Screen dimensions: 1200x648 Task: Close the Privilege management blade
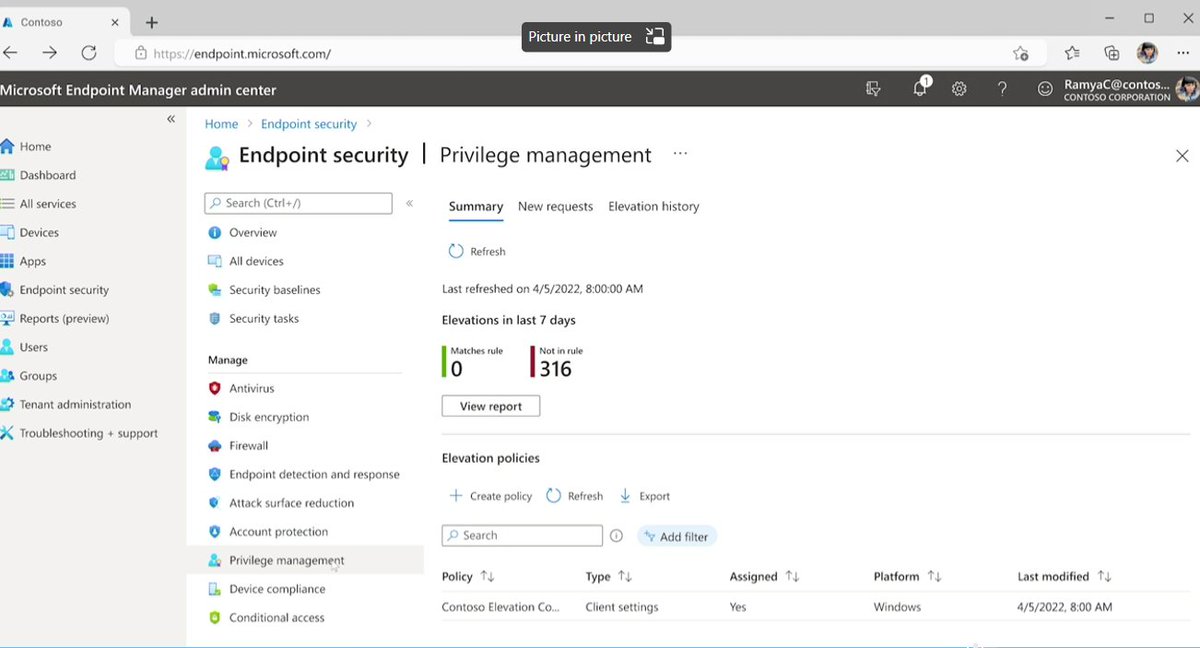pos(1182,156)
